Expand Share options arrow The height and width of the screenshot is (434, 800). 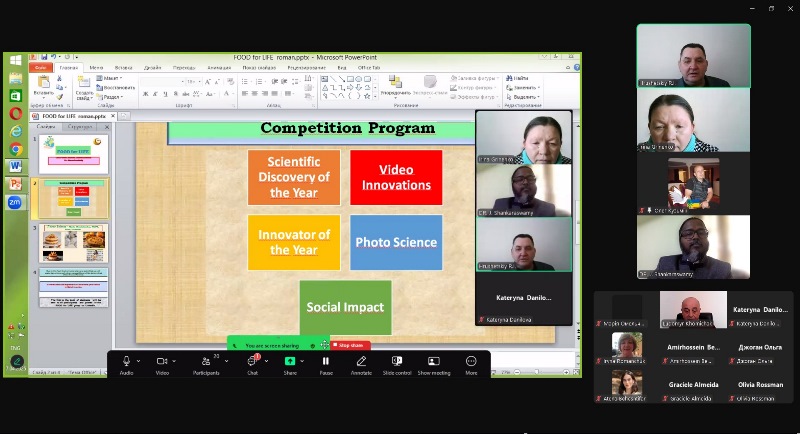(x=302, y=361)
